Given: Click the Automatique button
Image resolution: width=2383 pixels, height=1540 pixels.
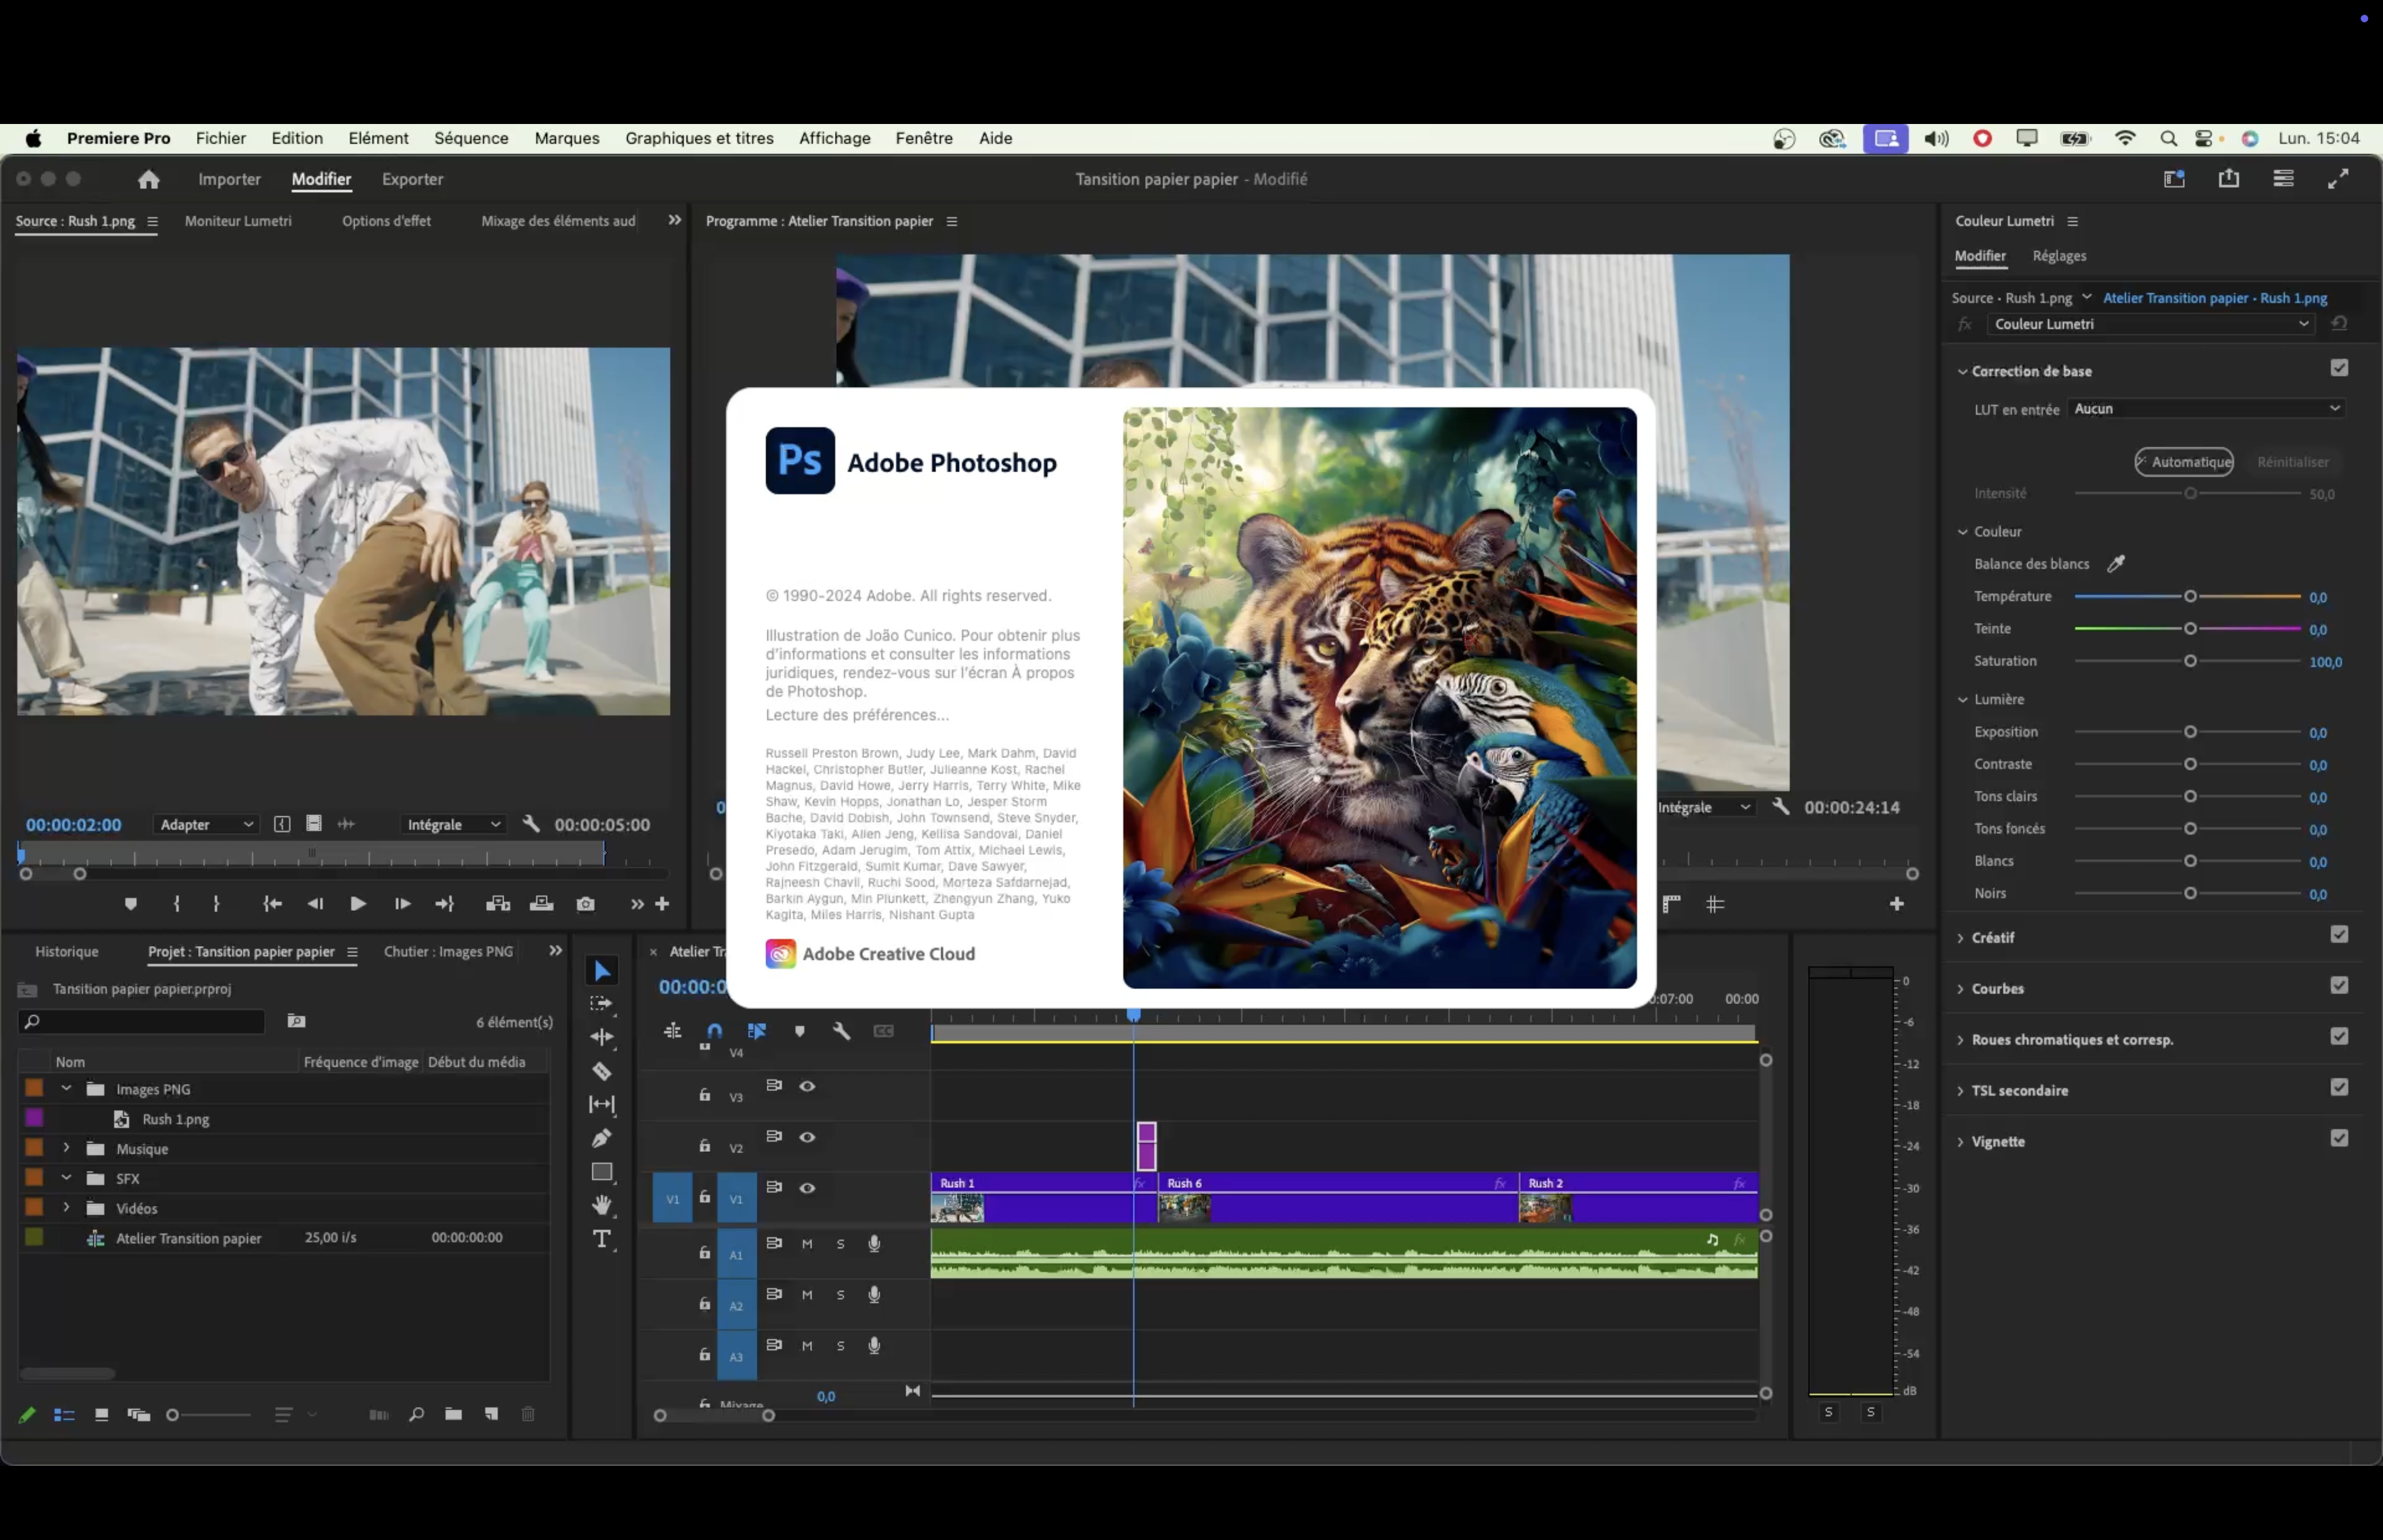Looking at the screenshot, I should [x=2185, y=462].
